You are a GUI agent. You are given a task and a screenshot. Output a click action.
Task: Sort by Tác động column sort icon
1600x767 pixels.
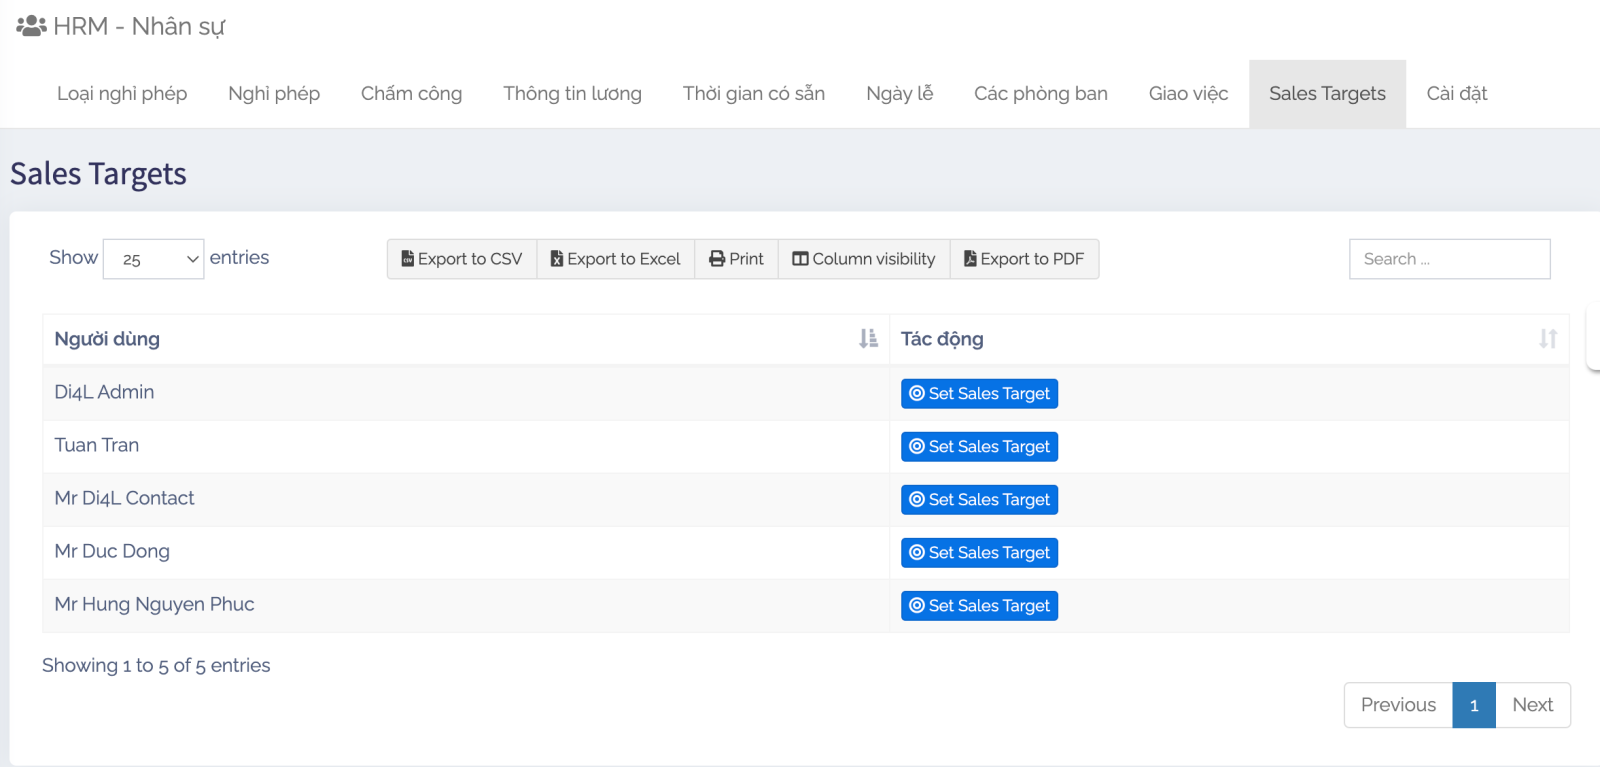(x=1547, y=339)
